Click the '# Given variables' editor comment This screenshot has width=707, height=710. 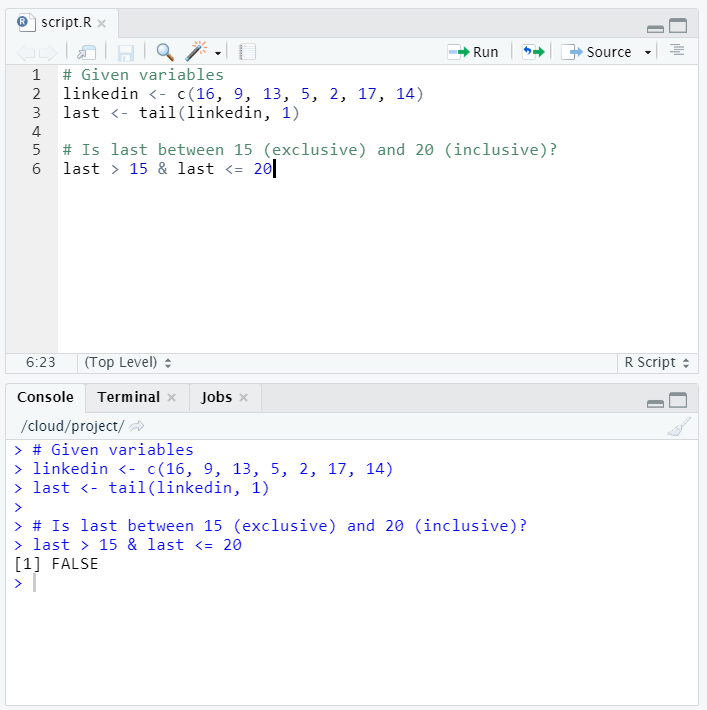click(143, 75)
